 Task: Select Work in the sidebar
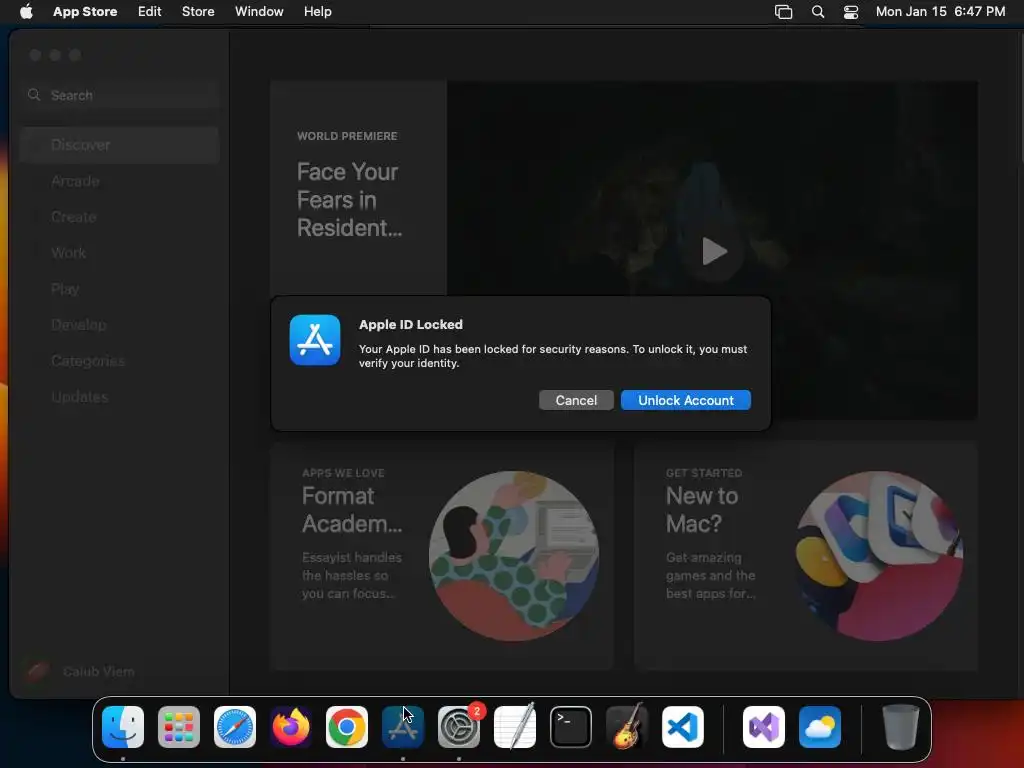point(120,253)
